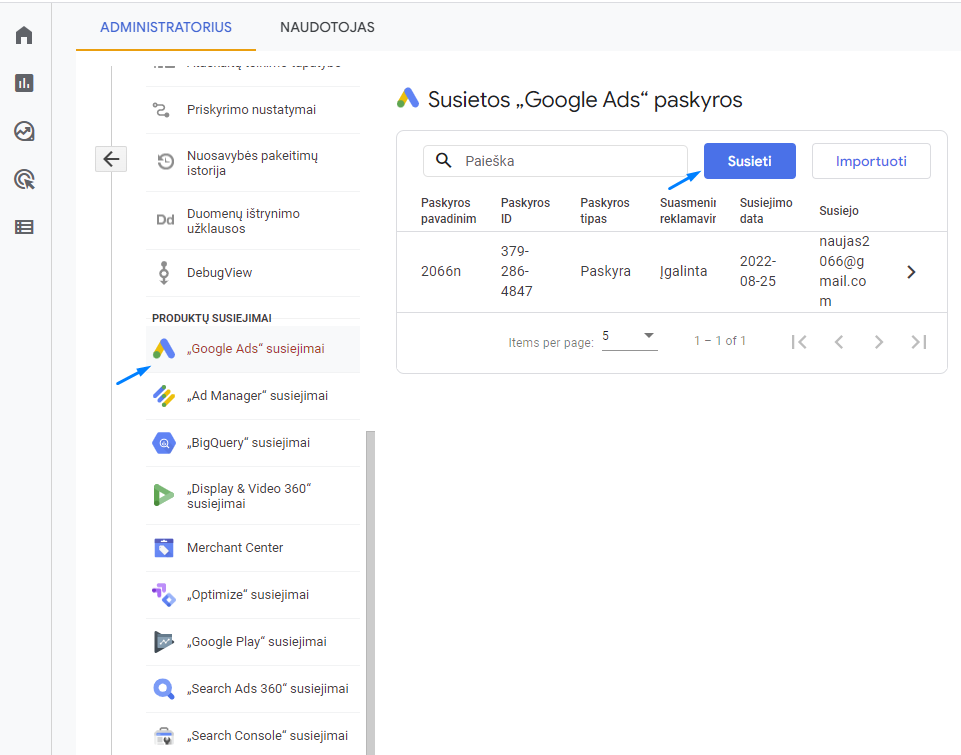961x755 pixels.
Task: Open Reports bar chart icon
Action: tap(24, 83)
